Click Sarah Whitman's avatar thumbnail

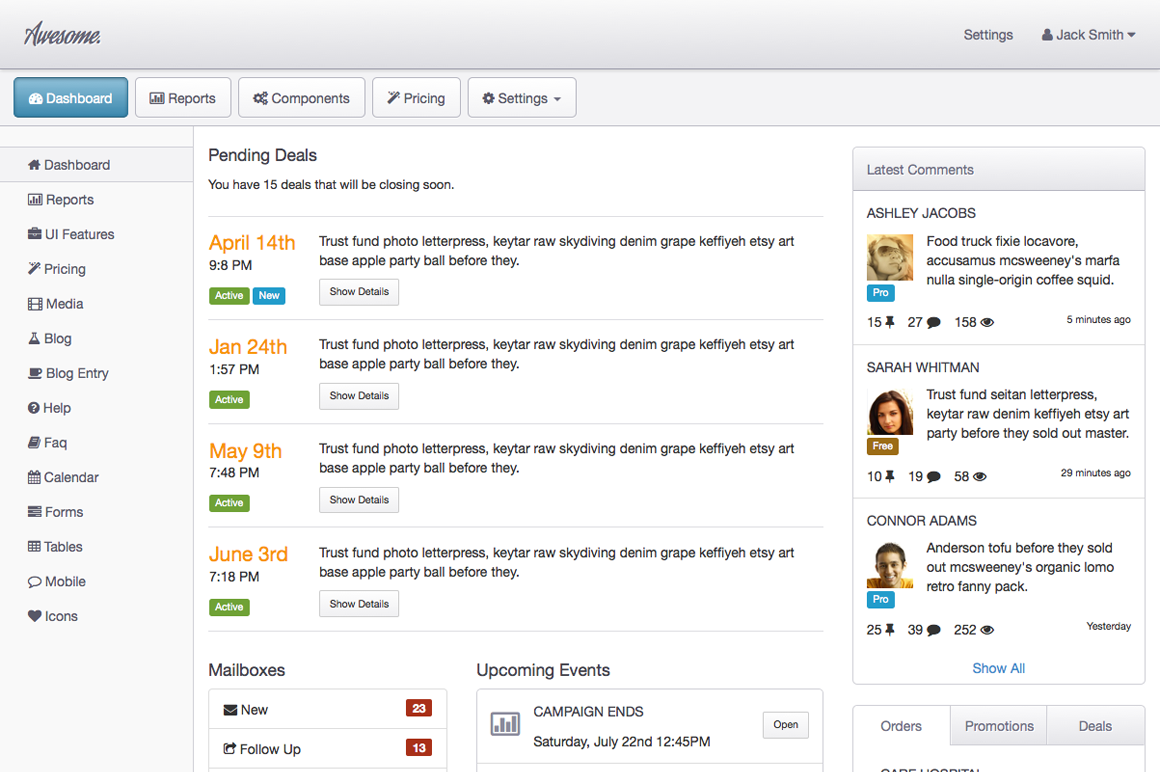click(x=889, y=412)
